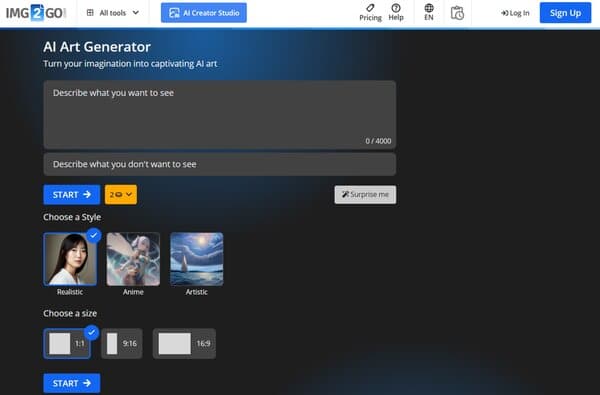Change language via EN globe icon
Image resolution: width=600 pixels, height=395 pixels.
(x=429, y=13)
